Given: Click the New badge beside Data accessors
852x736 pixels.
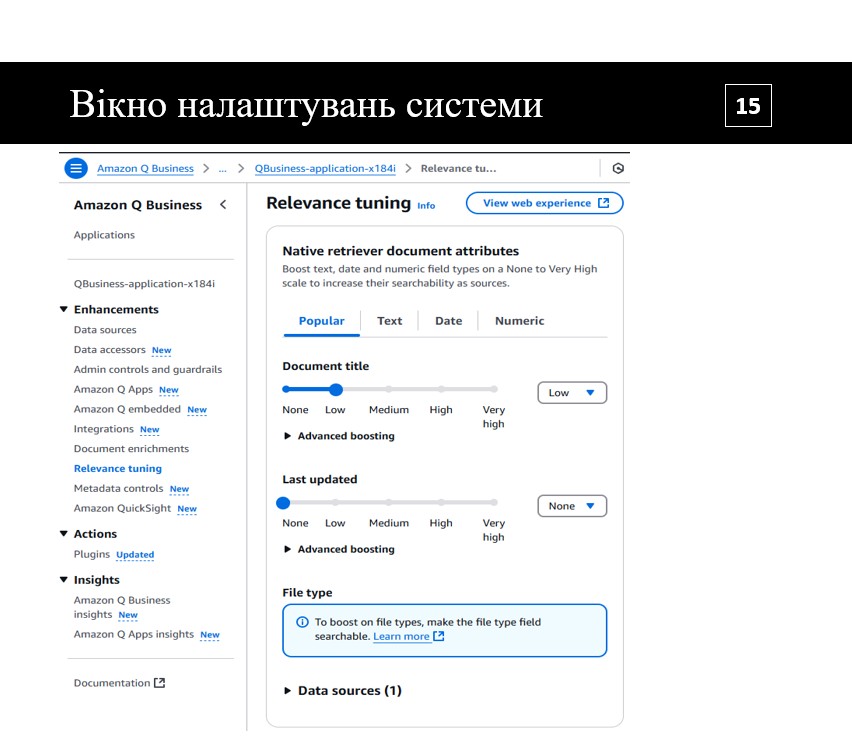Looking at the screenshot, I should (x=161, y=350).
